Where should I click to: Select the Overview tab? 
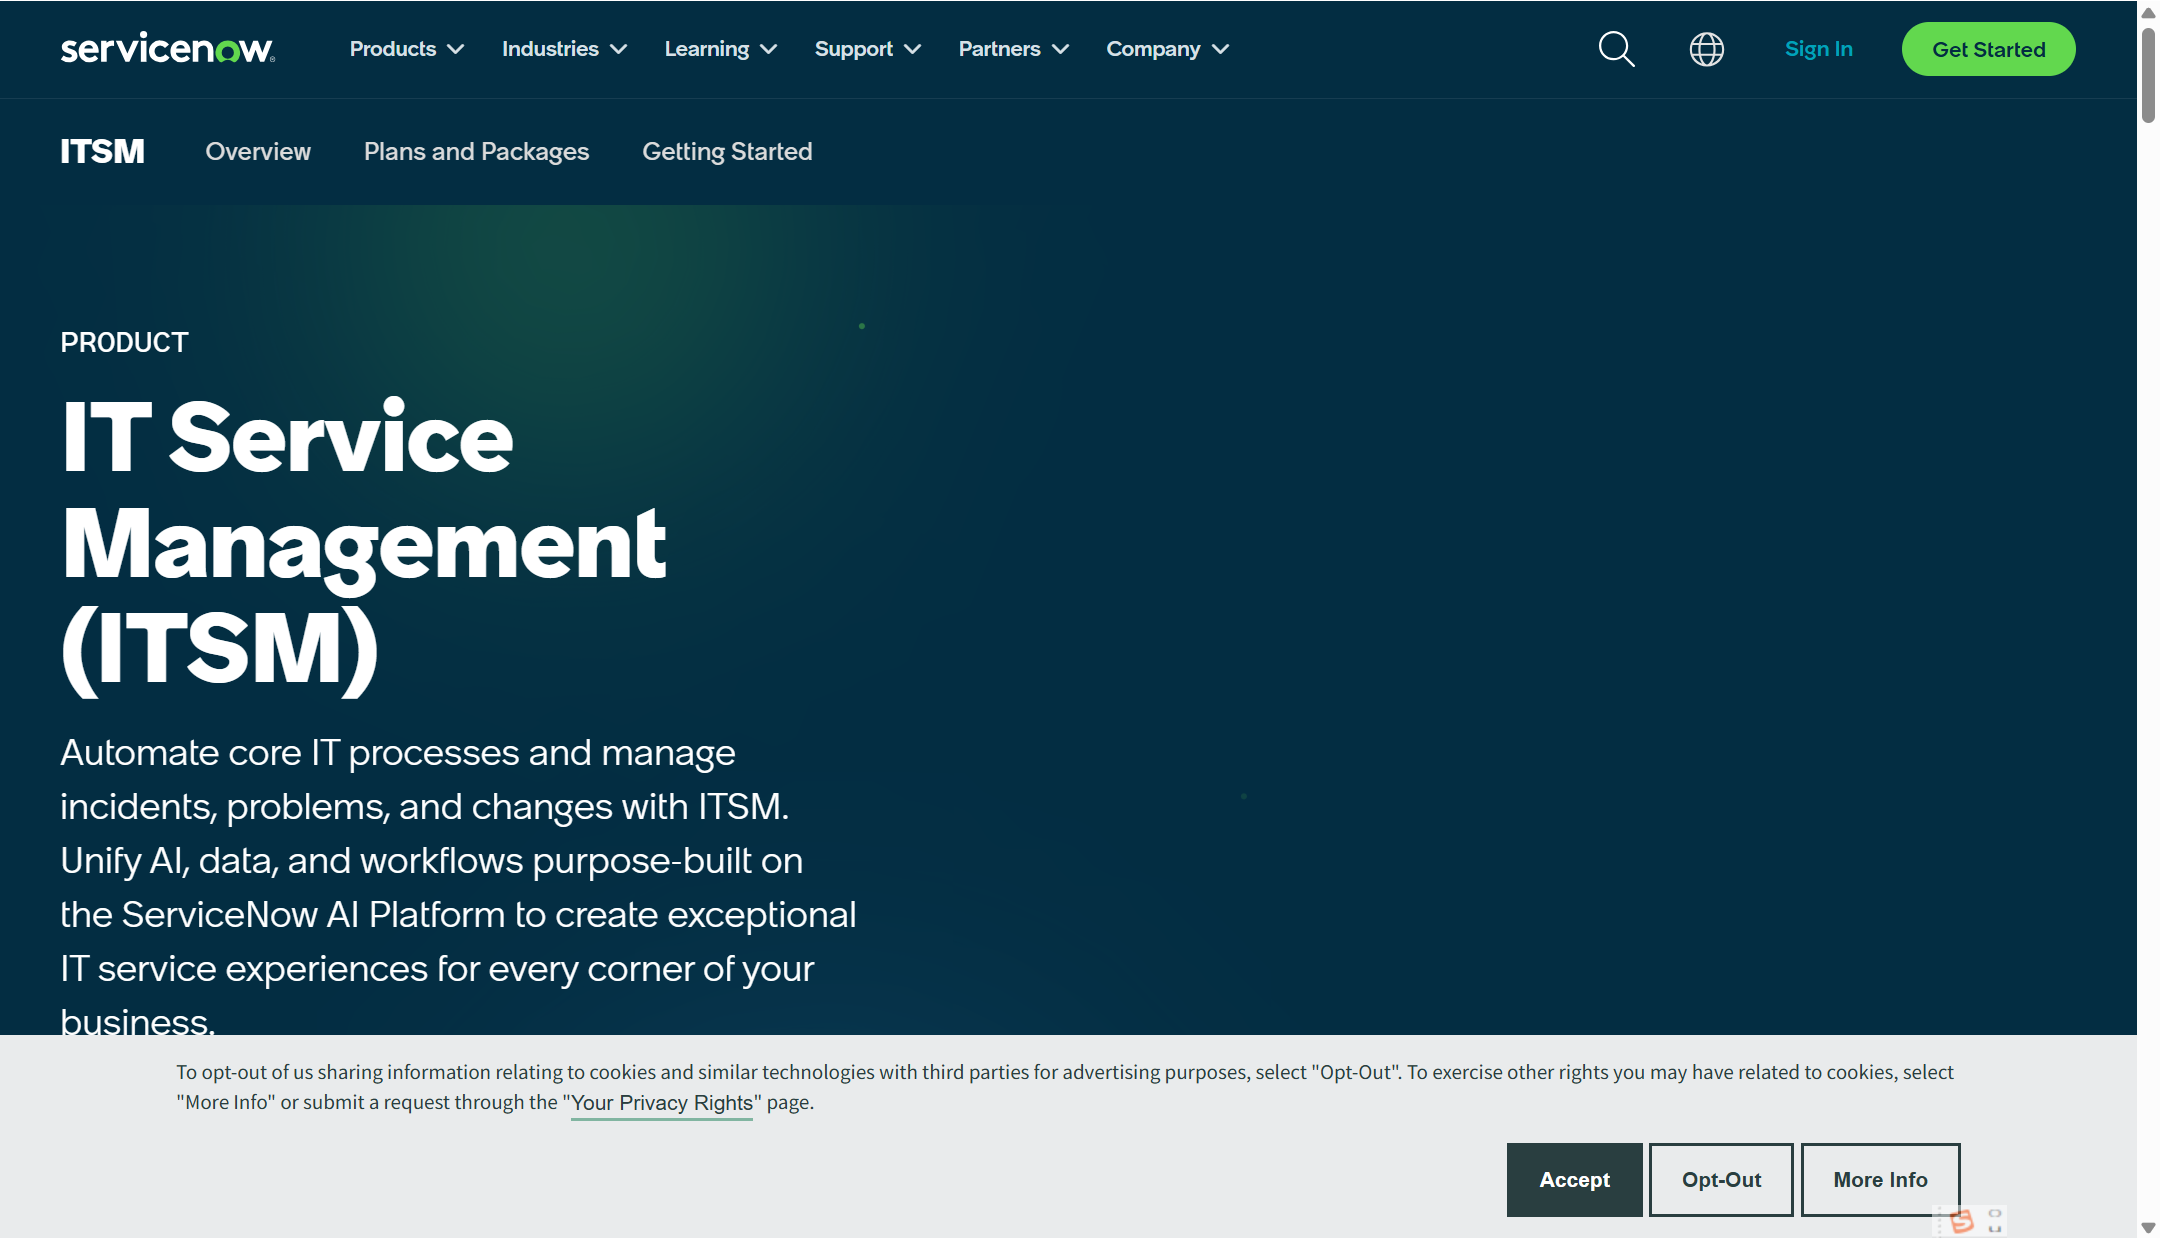pyautogui.click(x=258, y=152)
